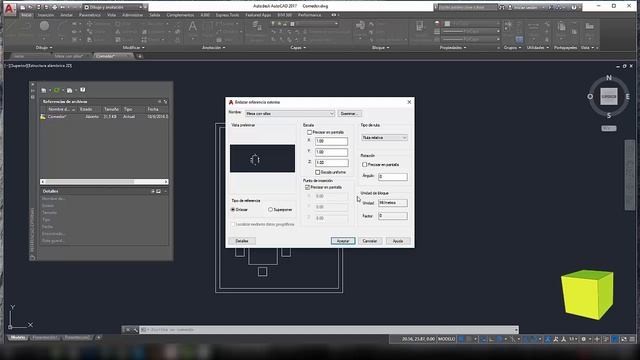Image resolution: width=640 pixels, height=360 pixels.
Task: Click the N compass direction on ViewCube
Action: [x=609, y=78]
